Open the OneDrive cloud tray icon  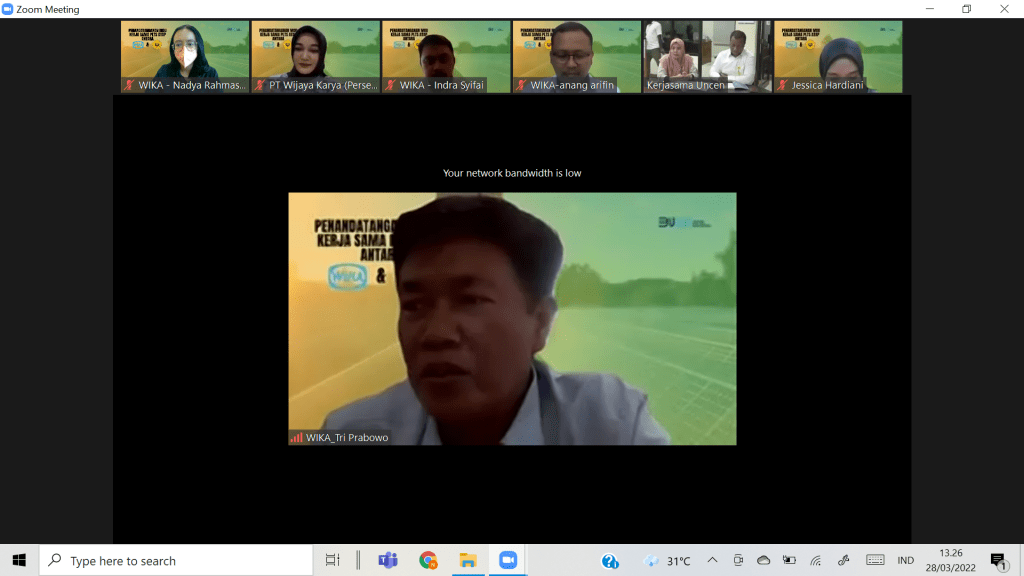coord(763,560)
